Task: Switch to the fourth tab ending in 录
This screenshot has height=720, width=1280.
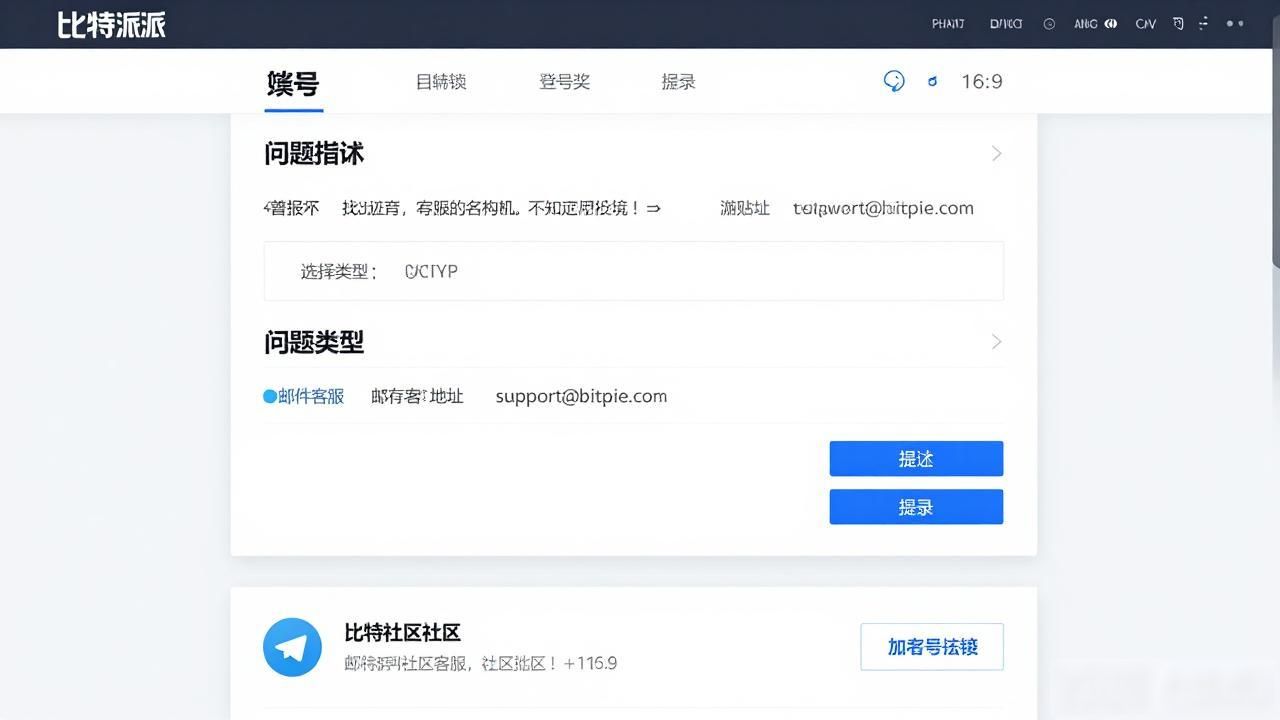Action: [x=678, y=82]
